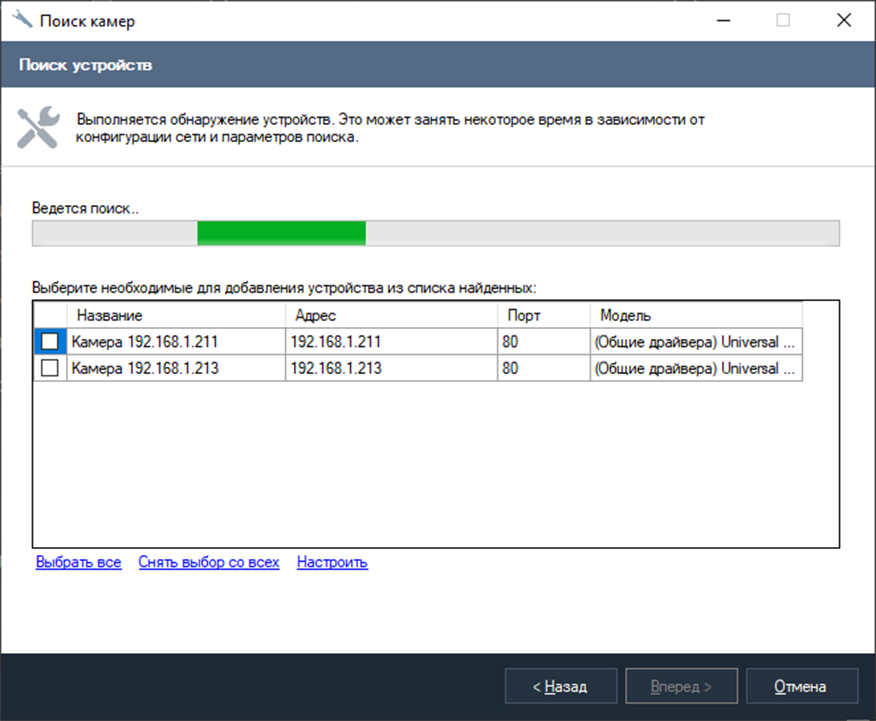The width and height of the screenshot is (876, 721).
Task: Click the empty checkbox column header cell
Action: 50,314
